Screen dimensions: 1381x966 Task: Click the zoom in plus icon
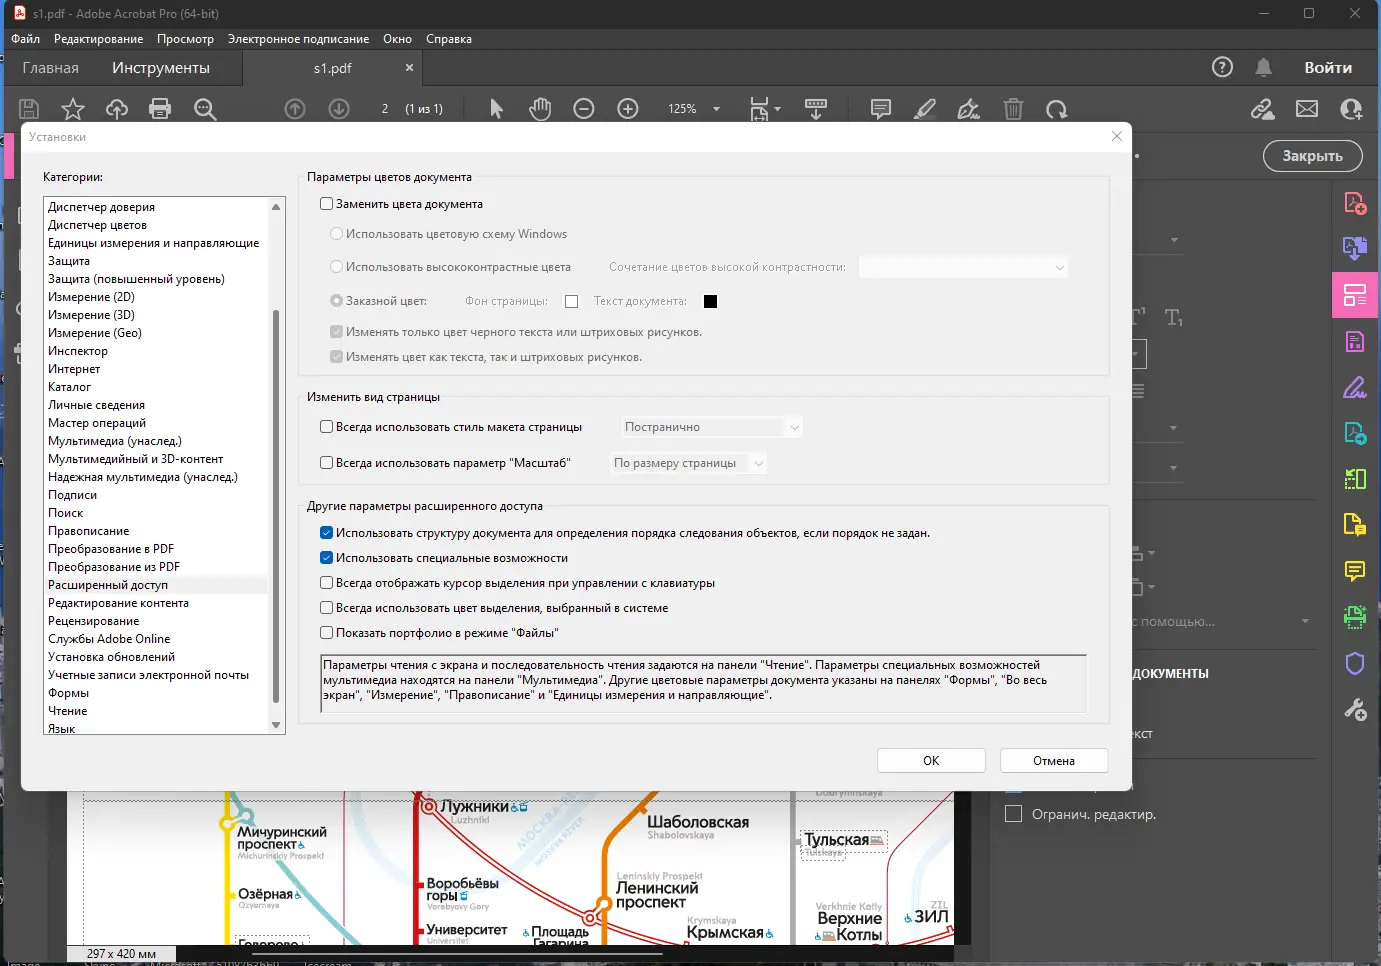coord(628,109)
